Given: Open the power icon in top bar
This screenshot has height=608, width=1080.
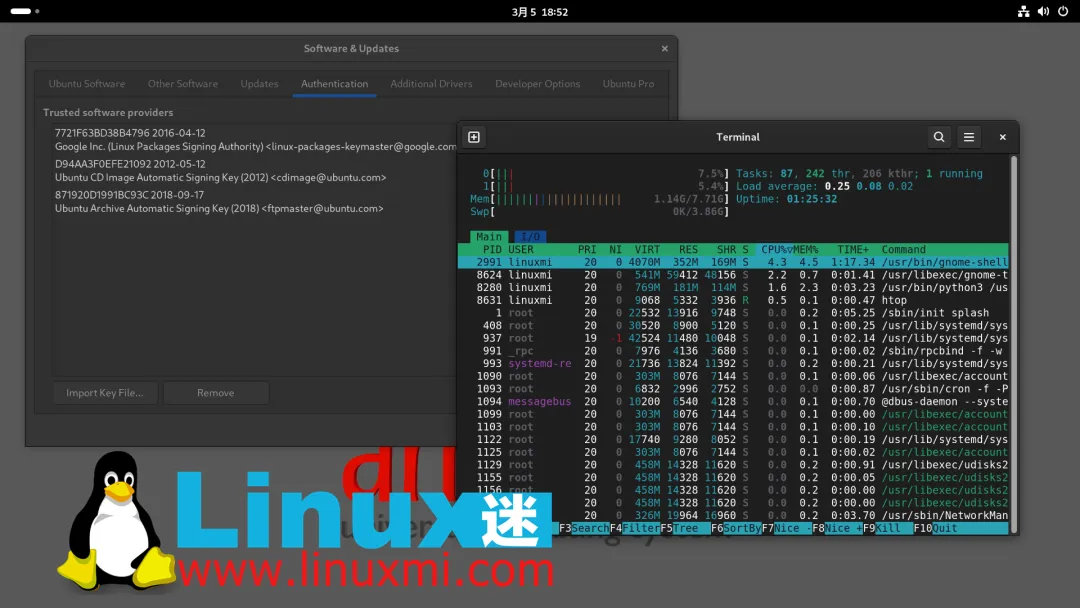Looking at the screenshot, I should 1063,12.
